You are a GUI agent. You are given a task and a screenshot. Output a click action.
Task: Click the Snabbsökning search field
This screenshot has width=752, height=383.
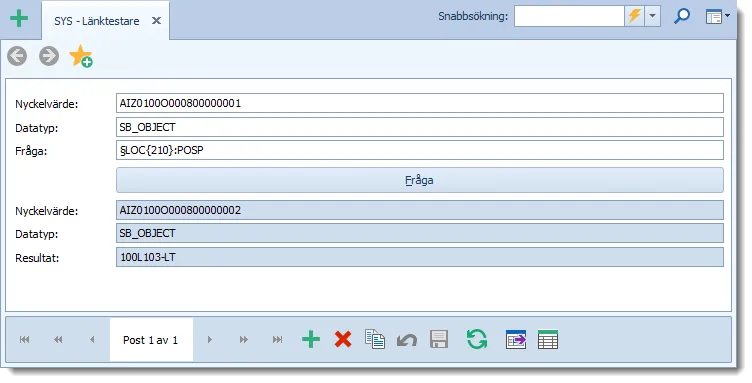(x=569, y=16)
